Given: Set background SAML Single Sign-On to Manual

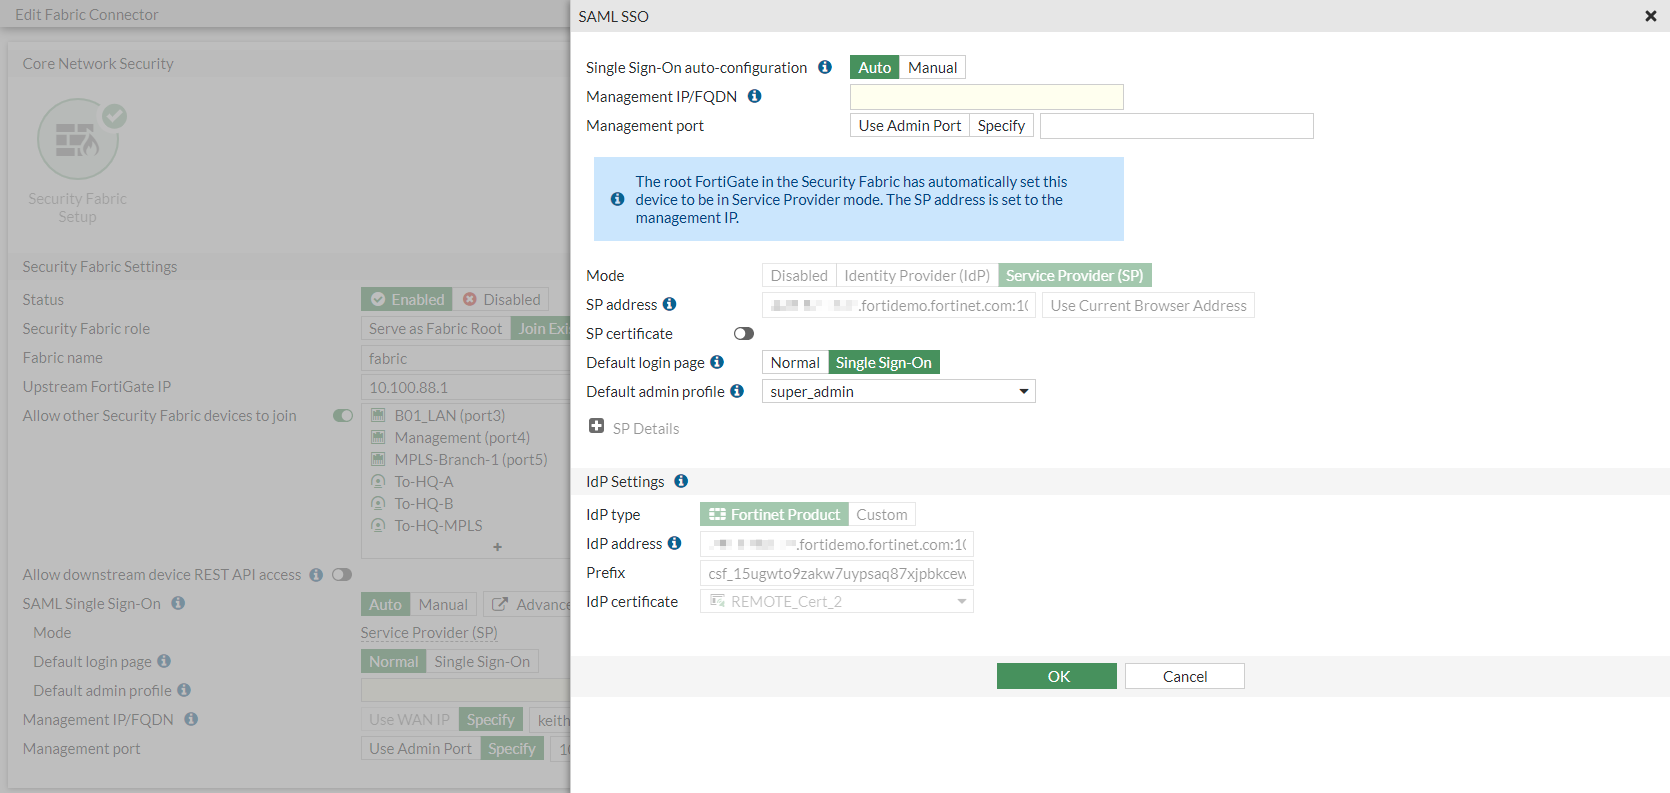Looking at the screenshot, I should (443, 604).
